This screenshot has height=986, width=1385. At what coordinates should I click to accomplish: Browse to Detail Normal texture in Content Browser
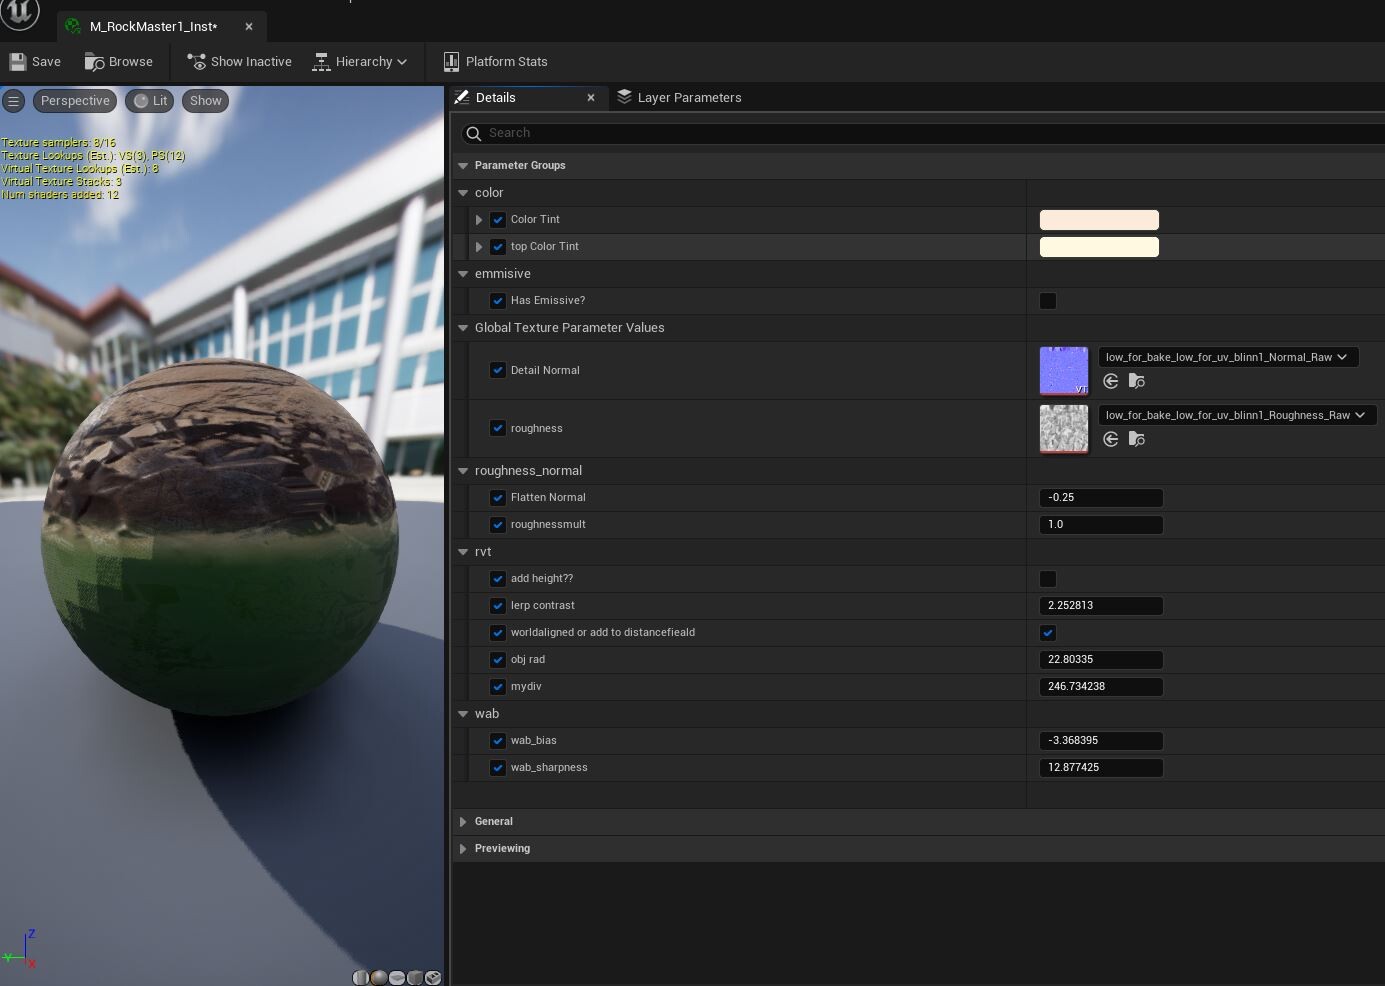tap(1137, 381)
